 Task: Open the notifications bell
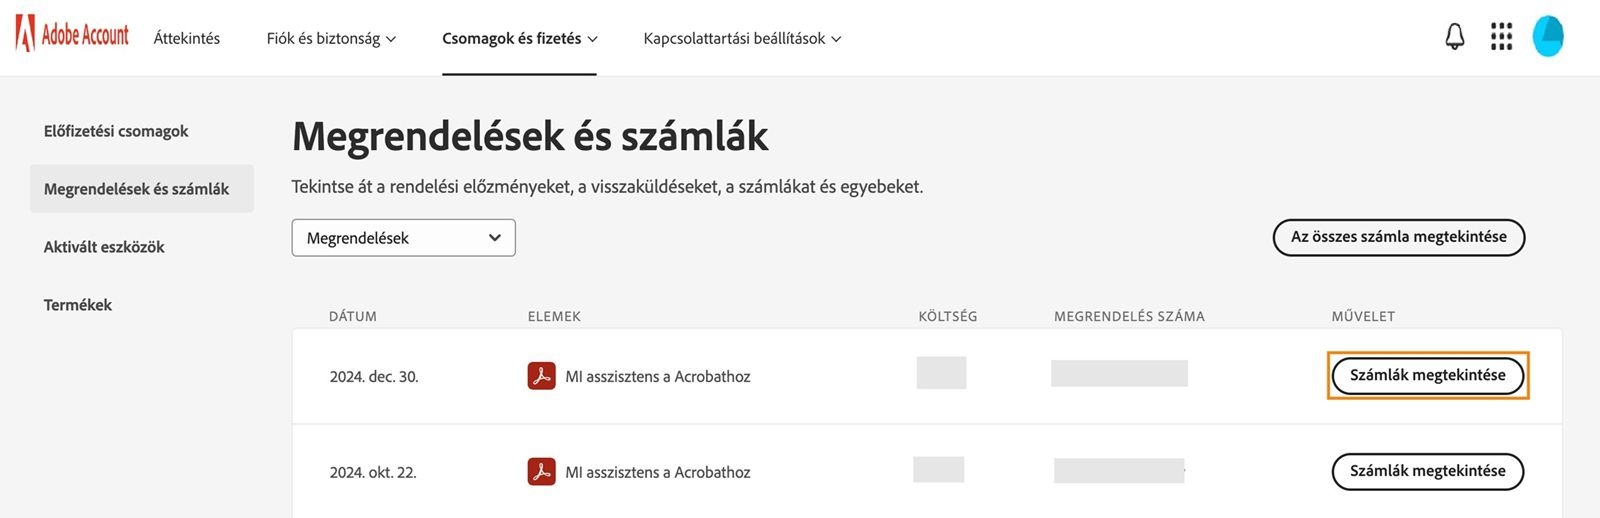(x=1455, y=37)
